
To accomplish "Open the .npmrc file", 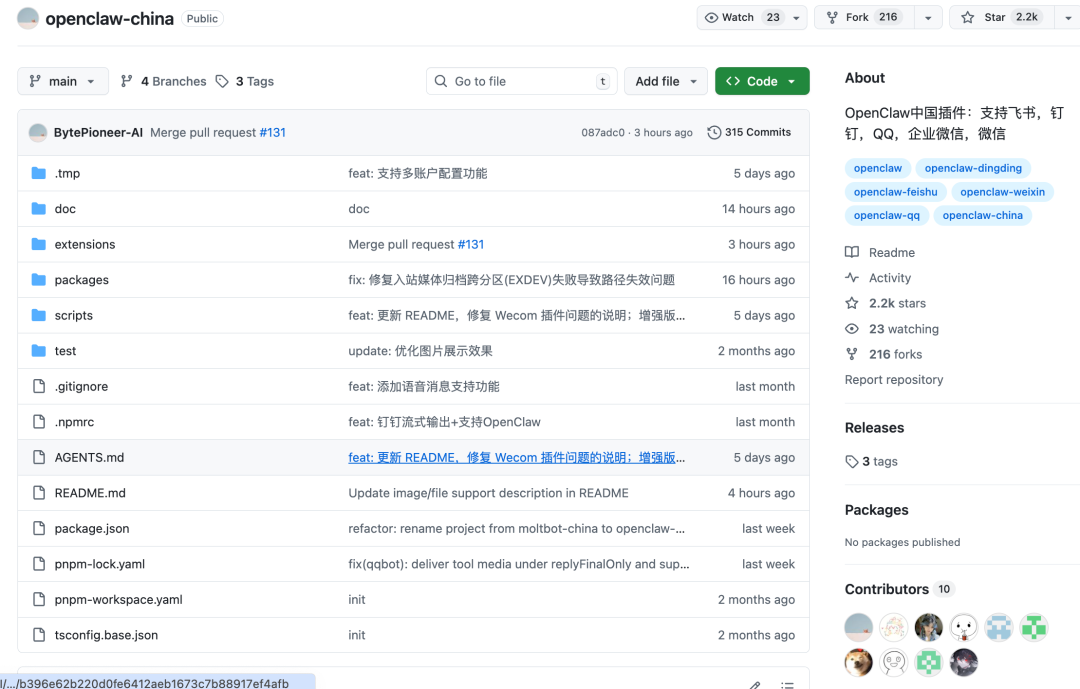I will (74, 422).
